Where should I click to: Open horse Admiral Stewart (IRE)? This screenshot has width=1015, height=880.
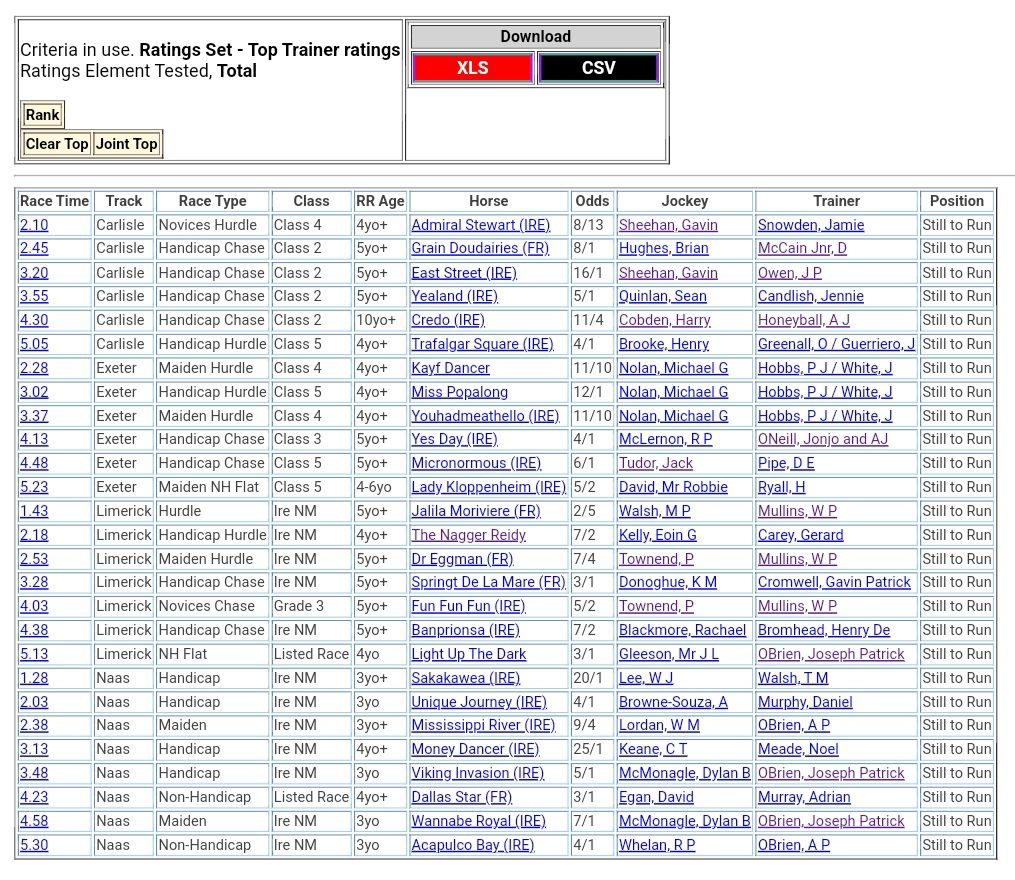(x=480, y=225)
